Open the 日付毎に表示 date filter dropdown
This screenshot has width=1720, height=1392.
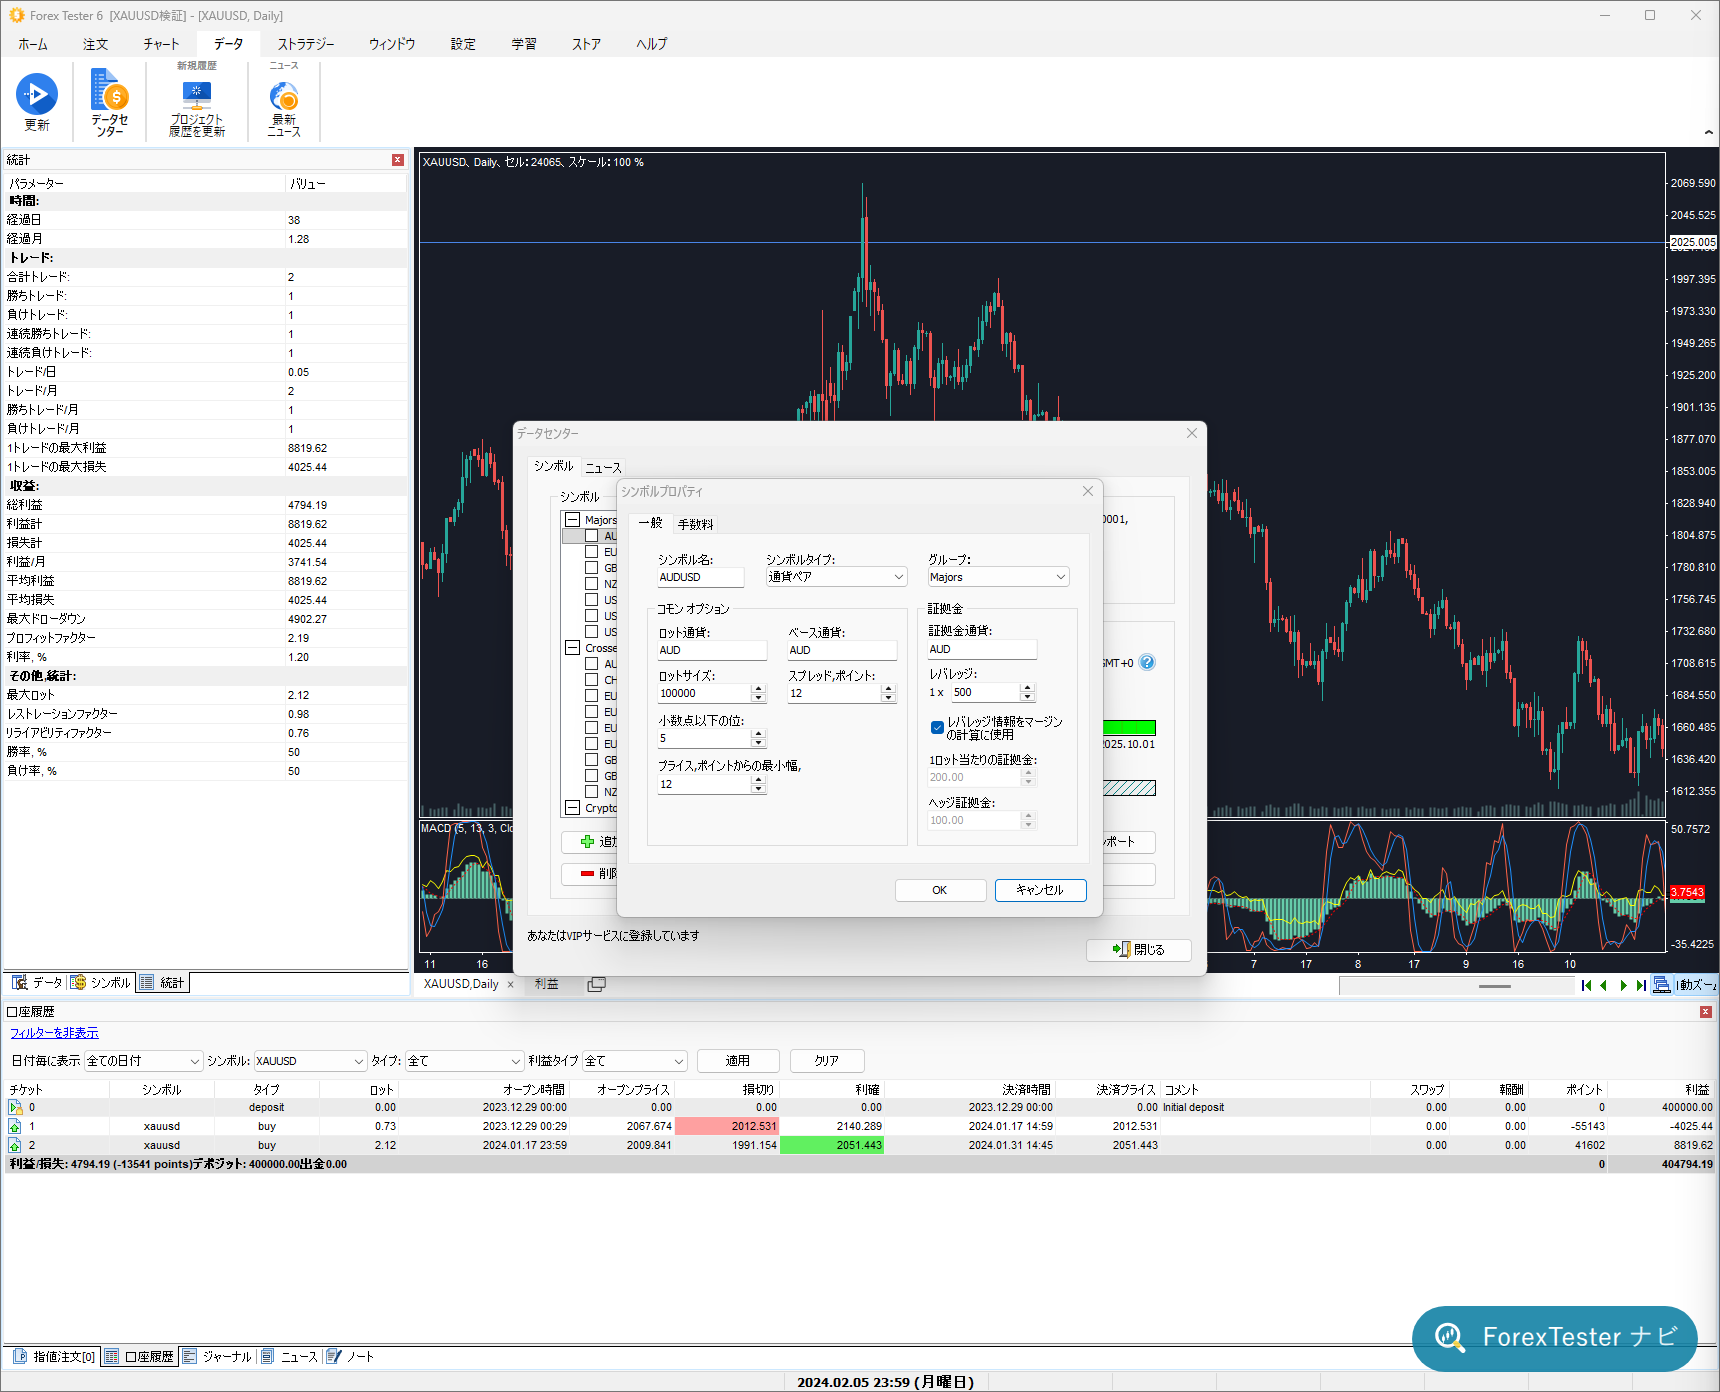pyautogui.click(x=144, y=1061)
